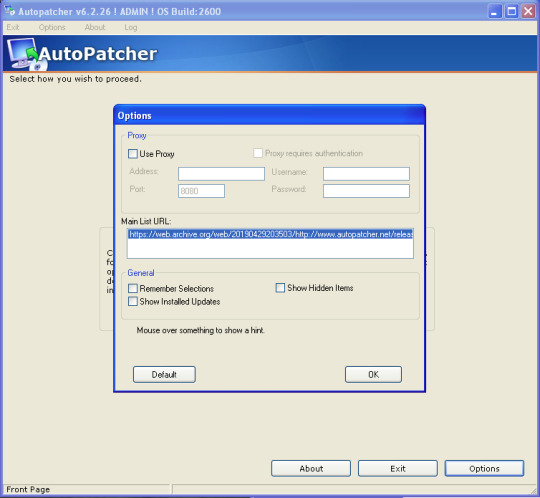Click the AutoPatcher logo in banner

(82, 54)
